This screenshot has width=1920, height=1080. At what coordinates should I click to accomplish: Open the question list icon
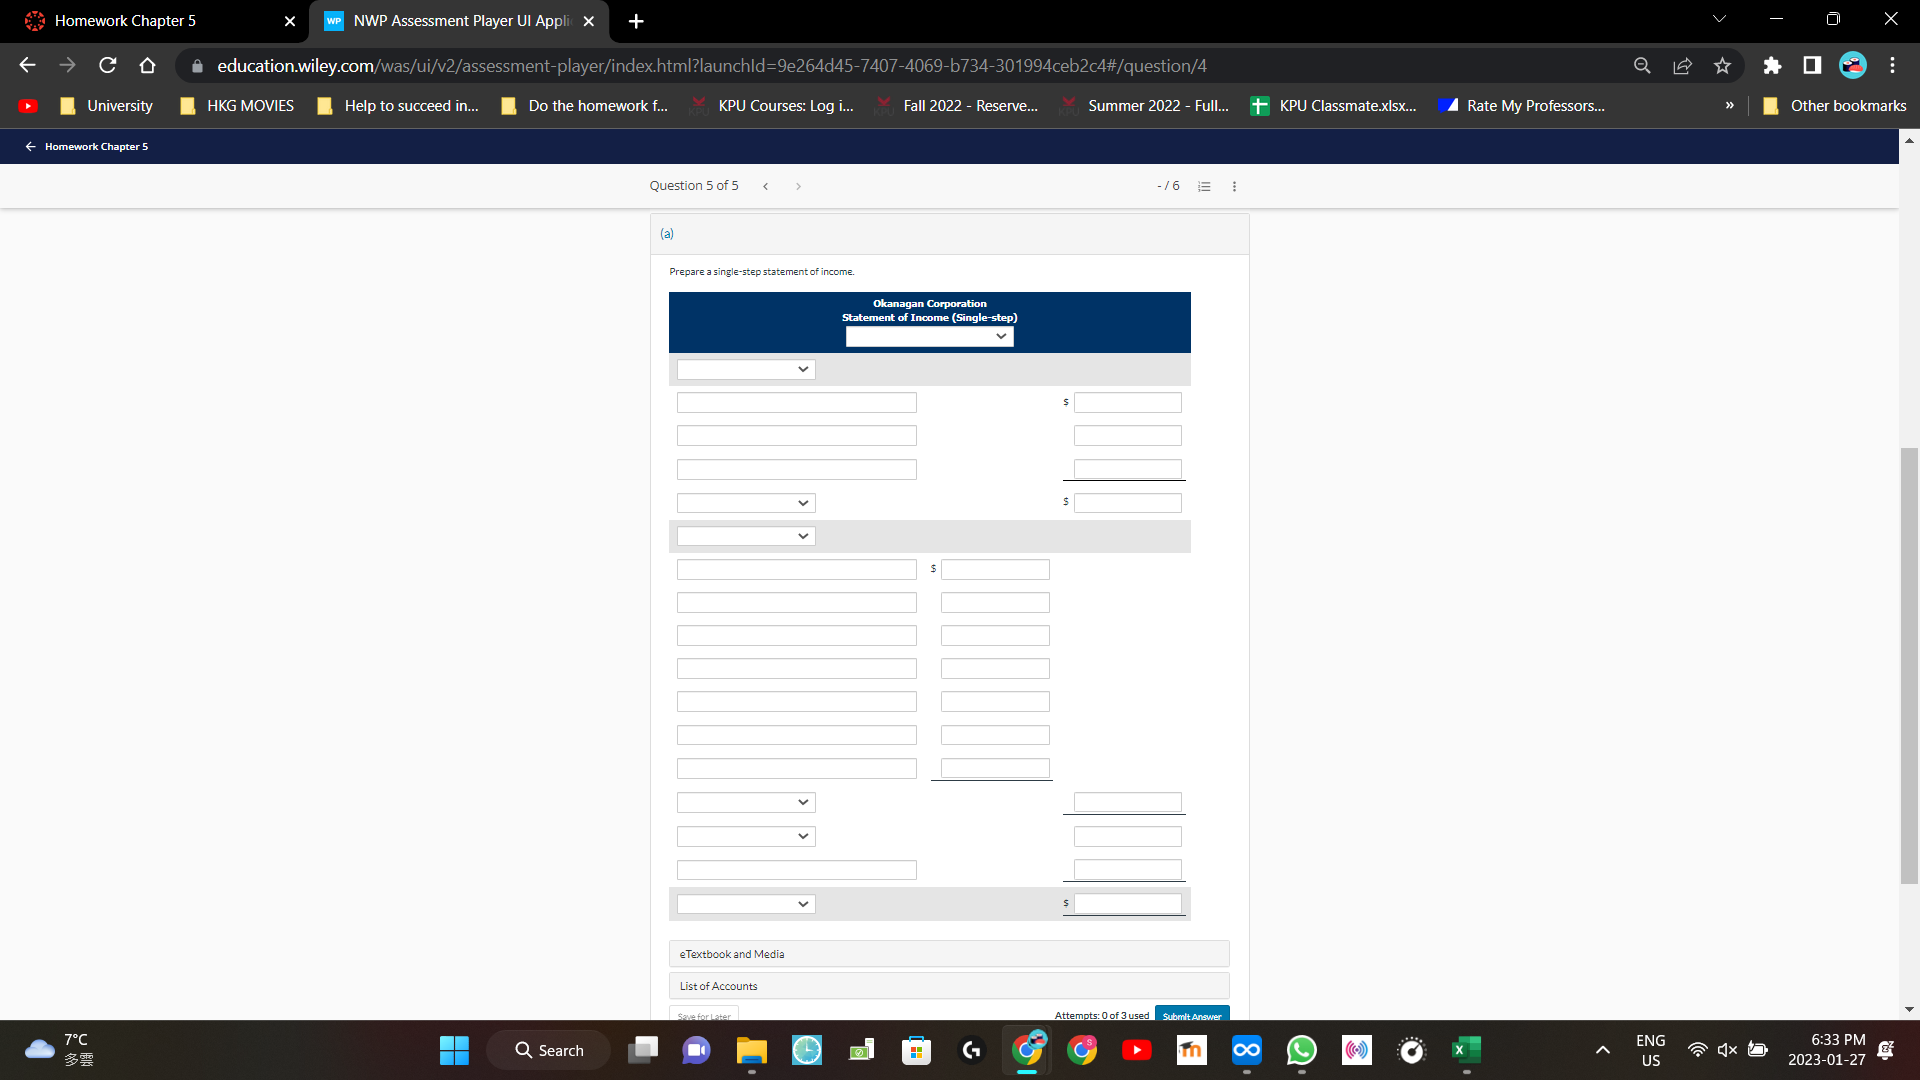click(x=1204, y=186)
